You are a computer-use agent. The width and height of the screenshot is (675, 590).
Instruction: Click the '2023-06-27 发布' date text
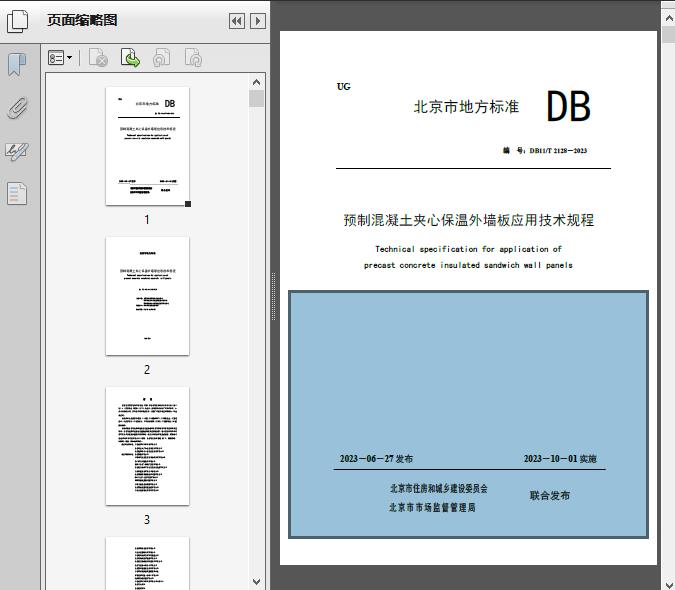[376, 459]
